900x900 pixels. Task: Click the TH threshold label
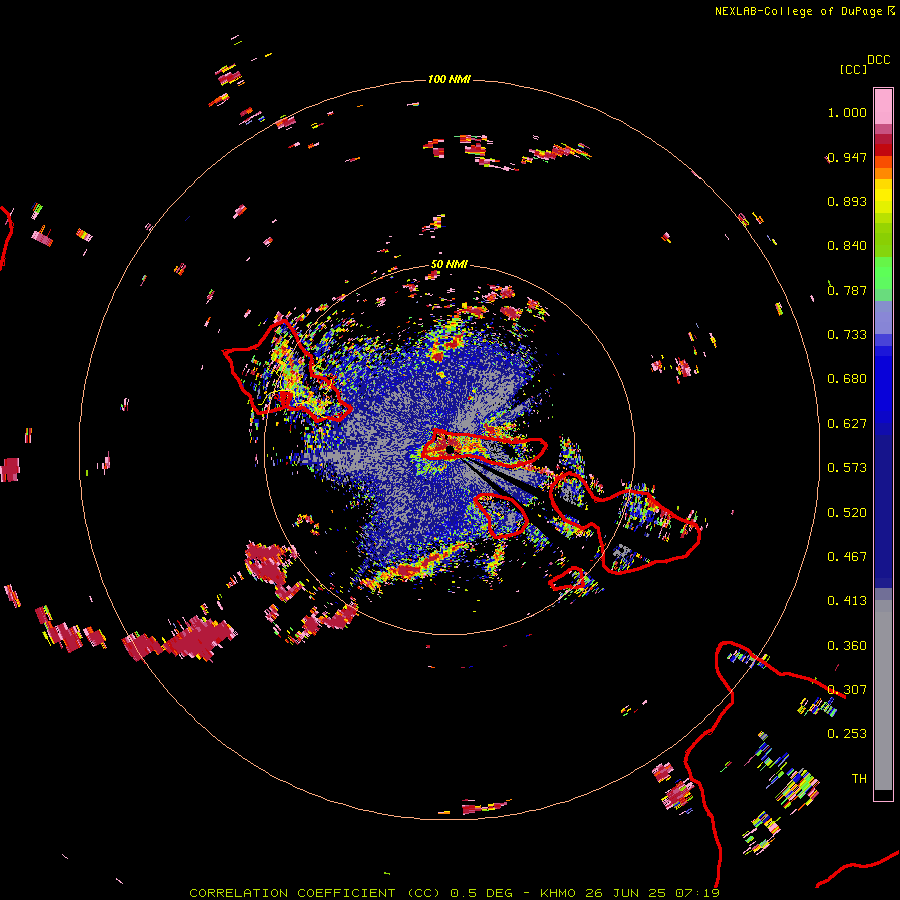point(859,779)
